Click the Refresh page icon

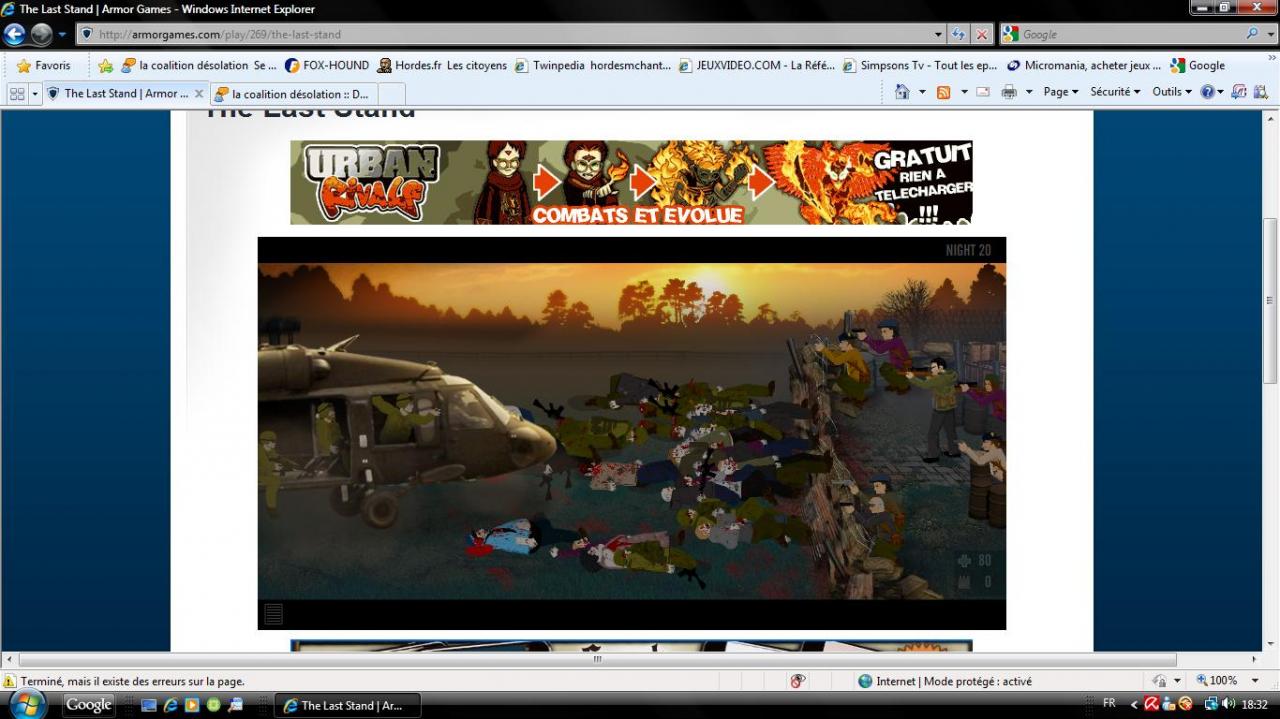click(959, 34)
